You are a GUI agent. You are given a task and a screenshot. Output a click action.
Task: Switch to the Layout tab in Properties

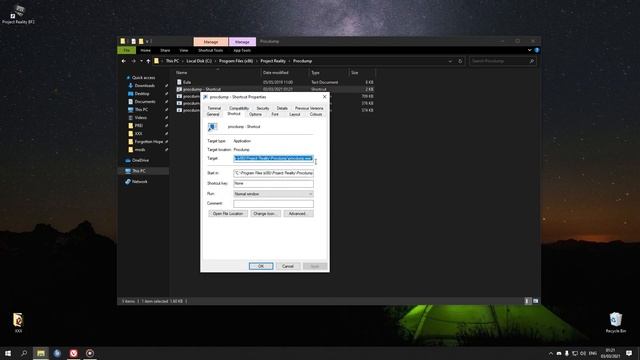(295, 115)
